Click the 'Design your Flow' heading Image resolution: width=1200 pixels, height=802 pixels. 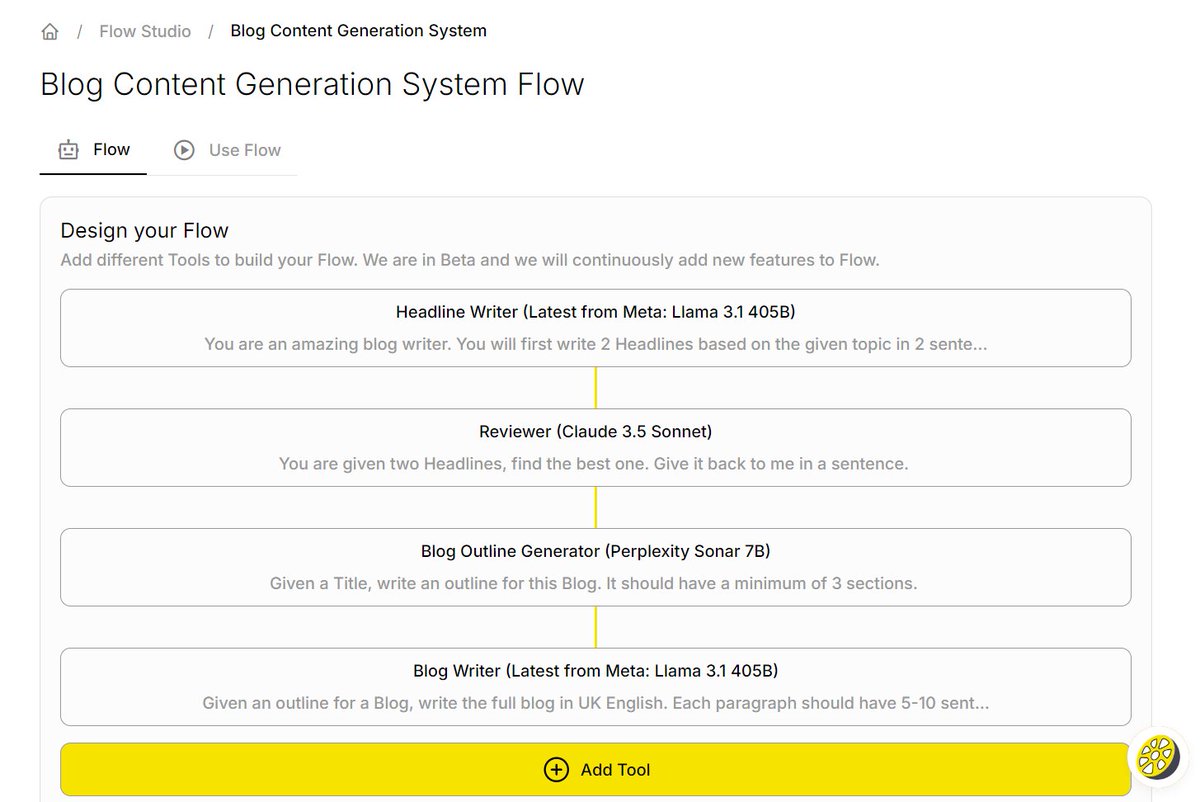tap(145, 230)
